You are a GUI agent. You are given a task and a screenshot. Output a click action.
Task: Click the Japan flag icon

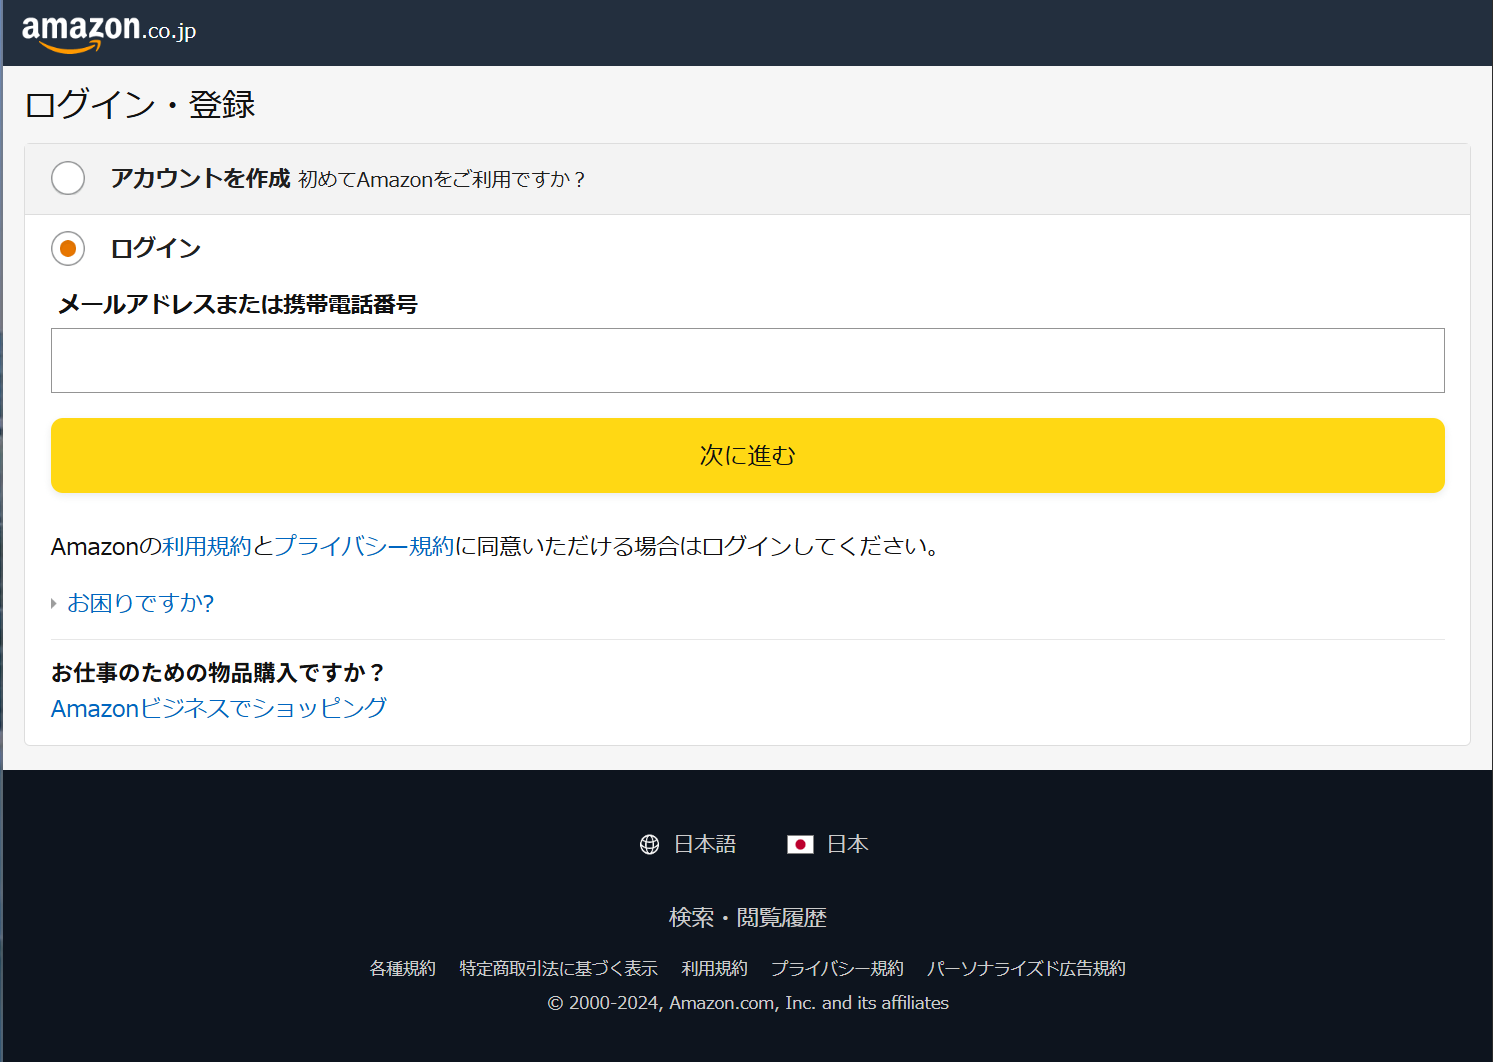point(800,845)
